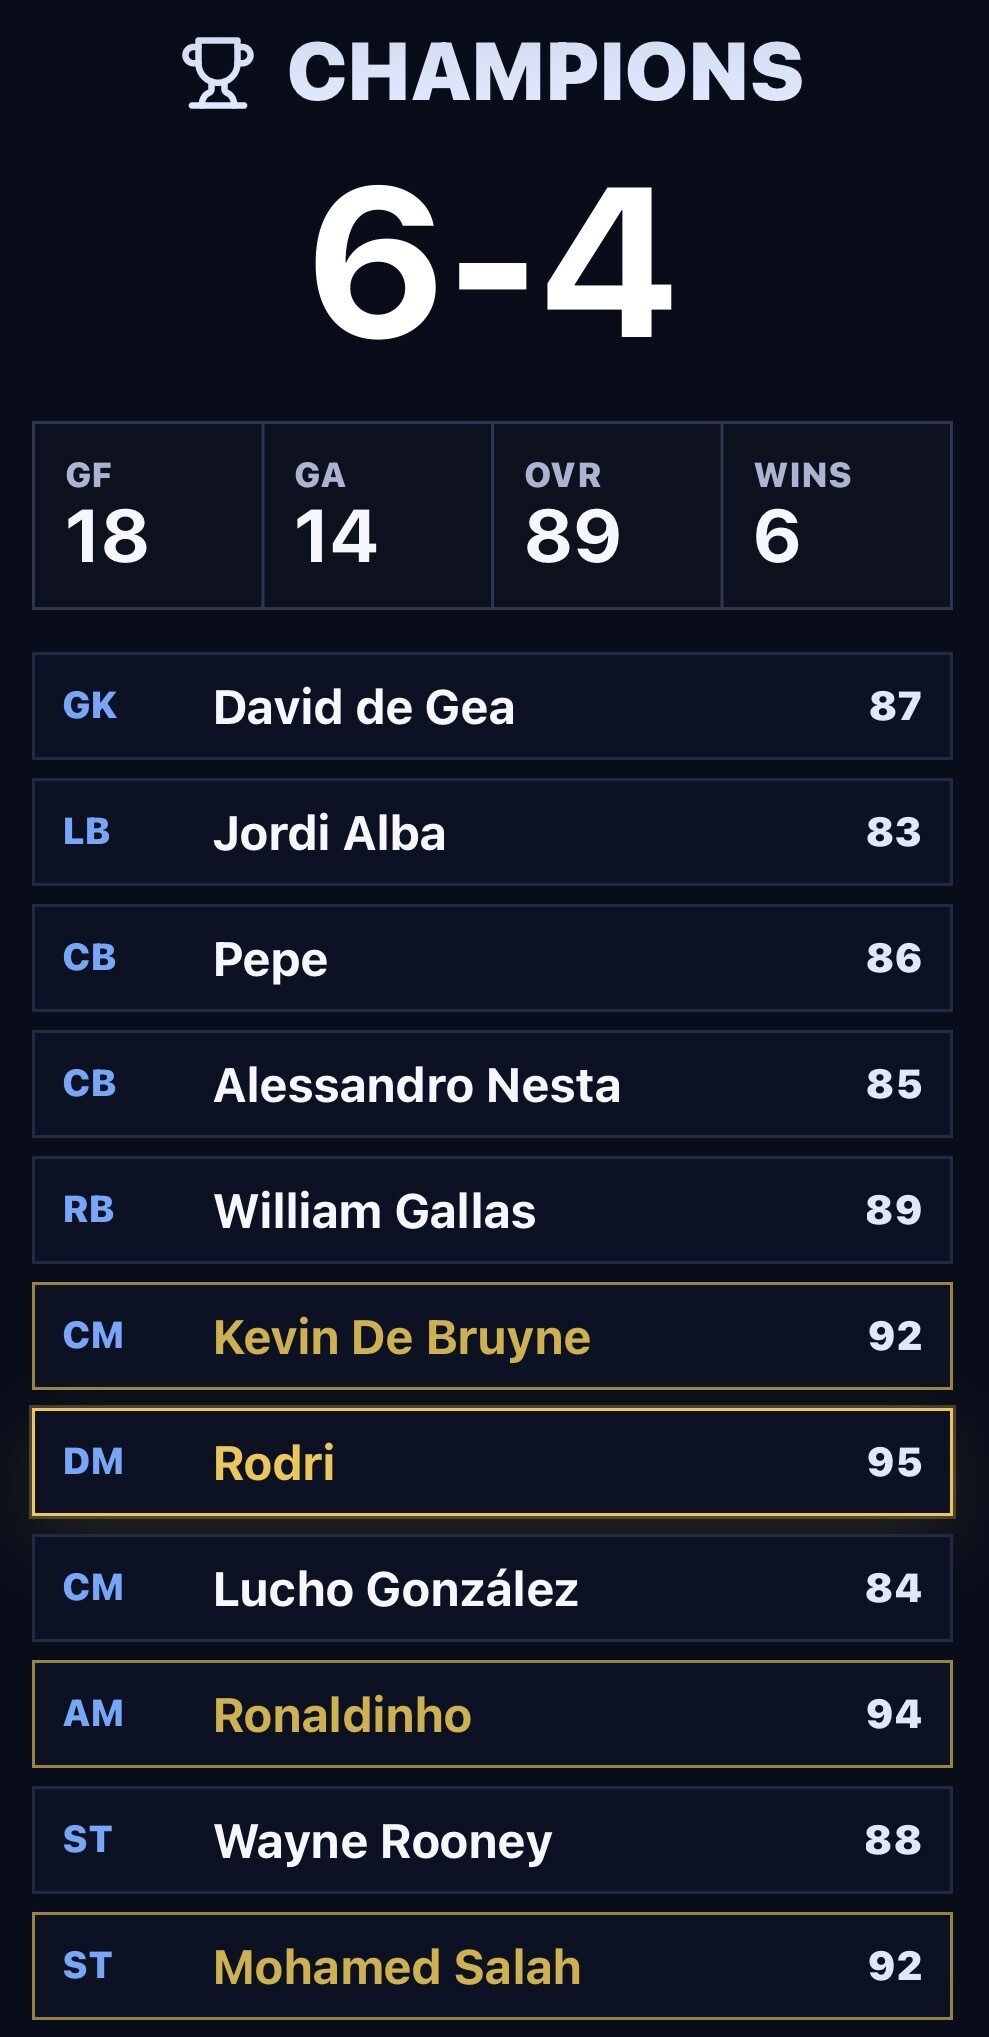989x2037 pixels.
Task: Click the GK position label
Action: 90,706
